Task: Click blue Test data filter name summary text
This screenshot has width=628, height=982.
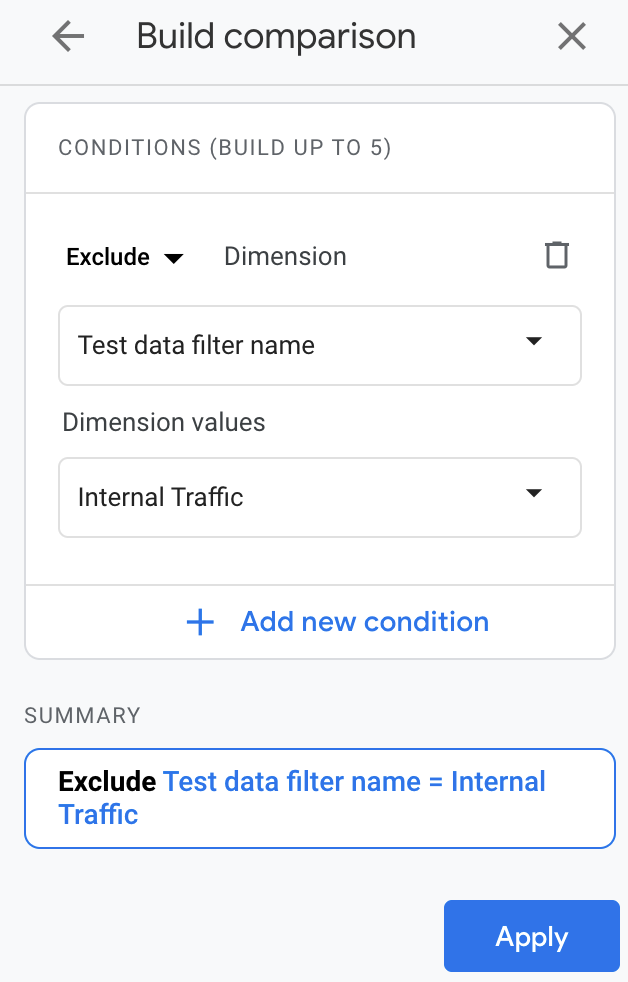Action: click(x=292, y=782)
